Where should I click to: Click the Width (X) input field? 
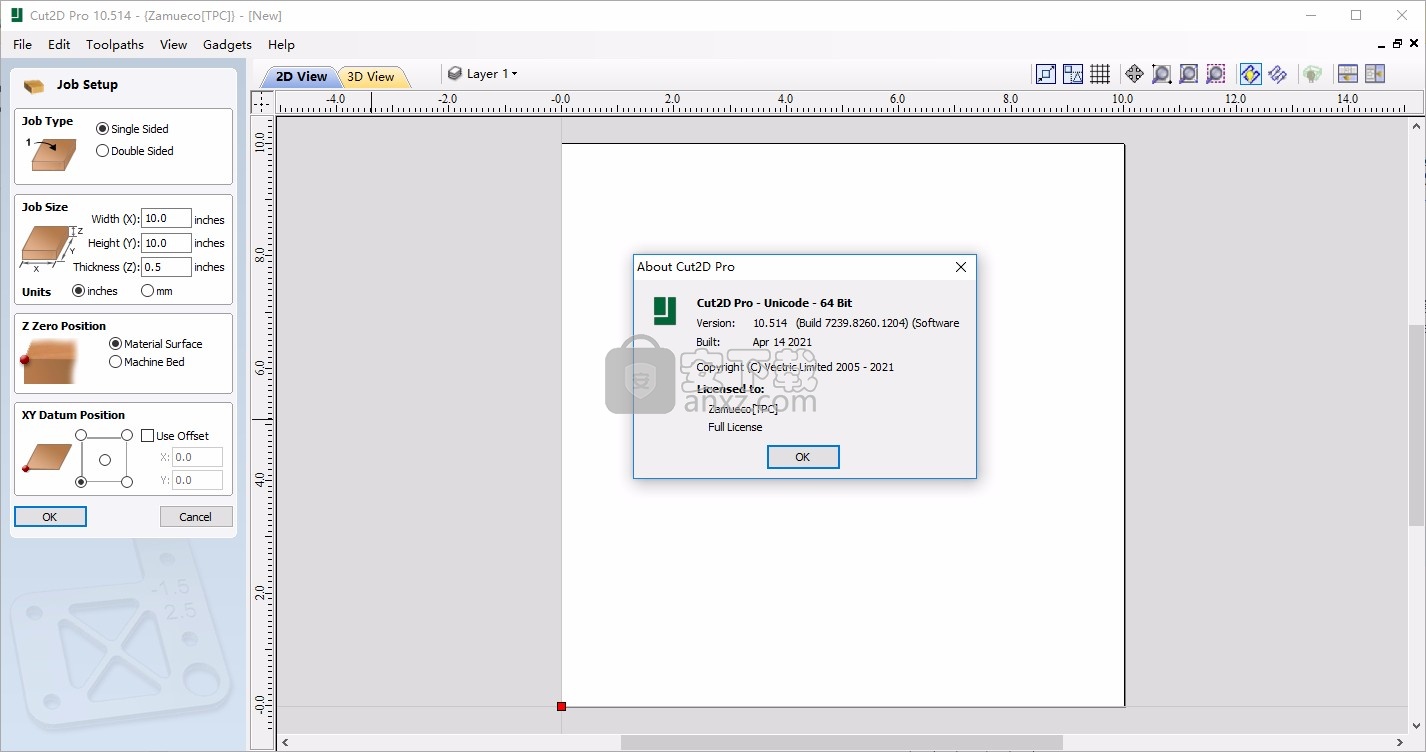(x=166, y=219)
